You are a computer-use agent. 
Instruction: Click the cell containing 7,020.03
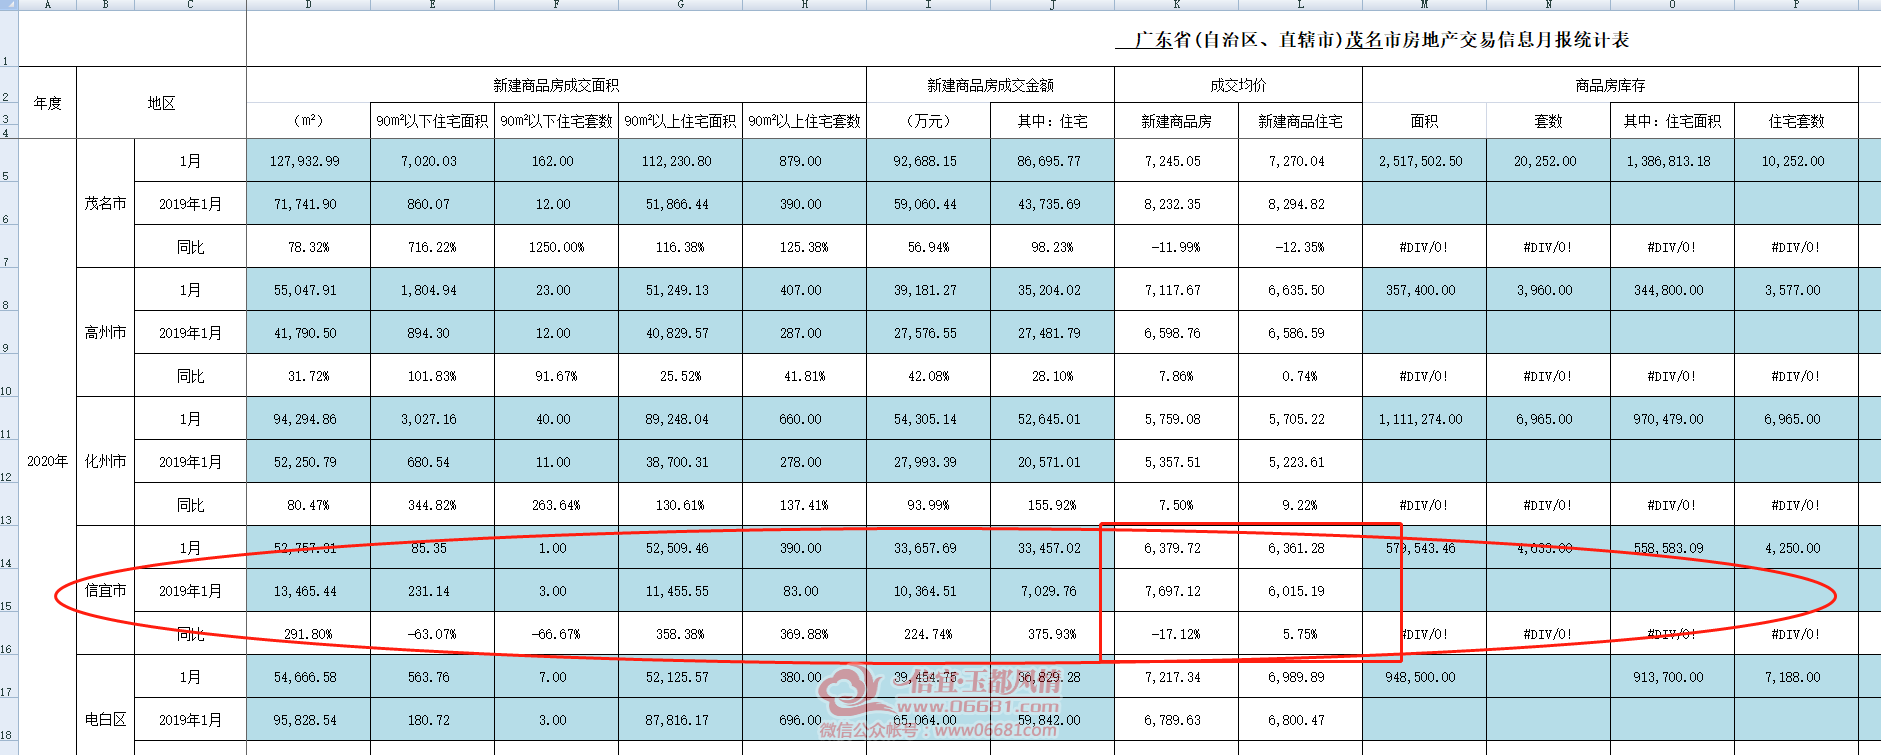tap(432, 160)
